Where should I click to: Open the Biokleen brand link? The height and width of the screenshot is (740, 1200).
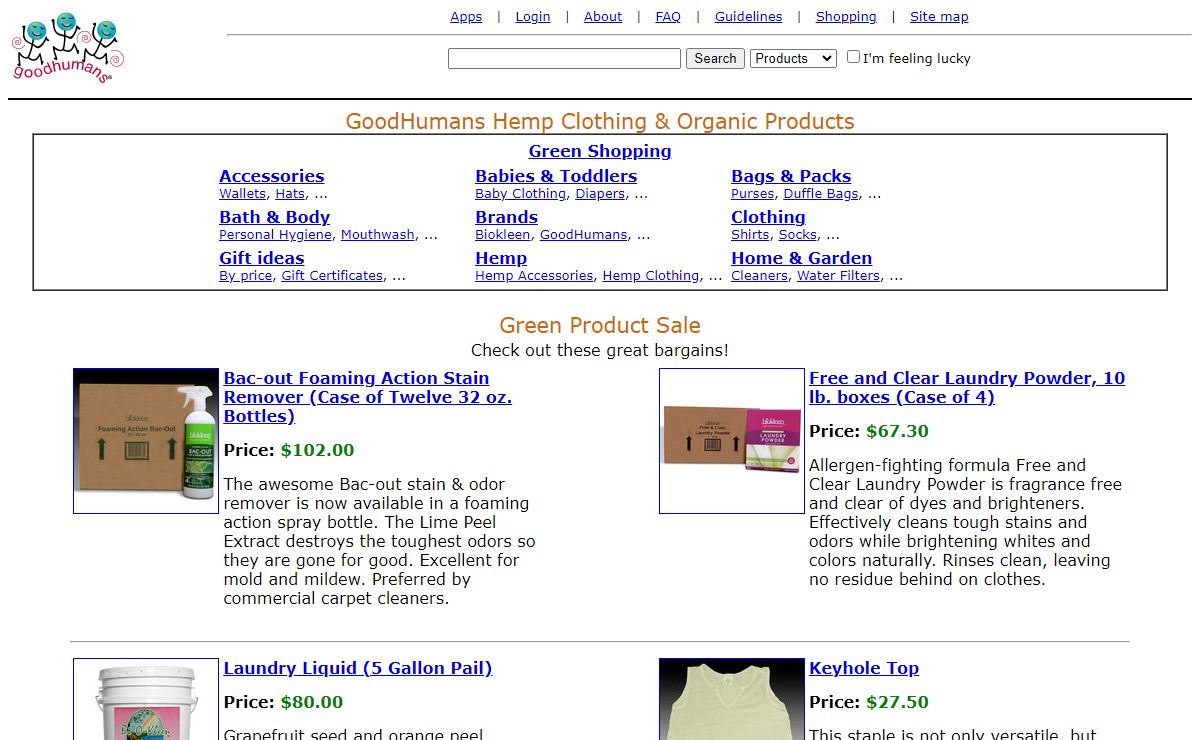point(503,235)
